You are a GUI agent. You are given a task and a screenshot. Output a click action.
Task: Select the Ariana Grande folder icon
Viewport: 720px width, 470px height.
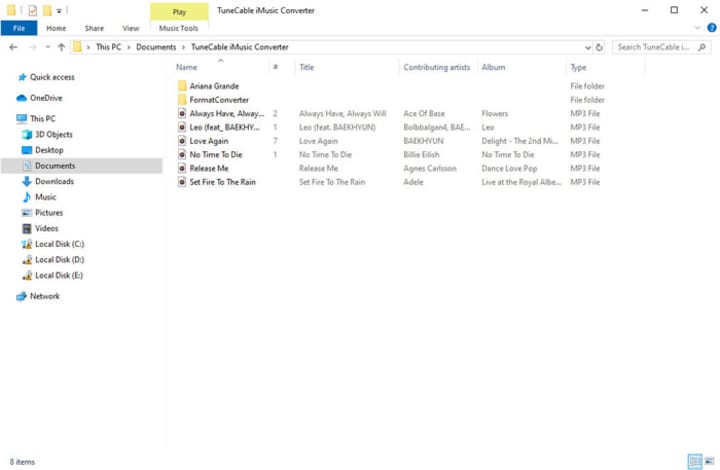pyautogui.click(x=182, y=86)
